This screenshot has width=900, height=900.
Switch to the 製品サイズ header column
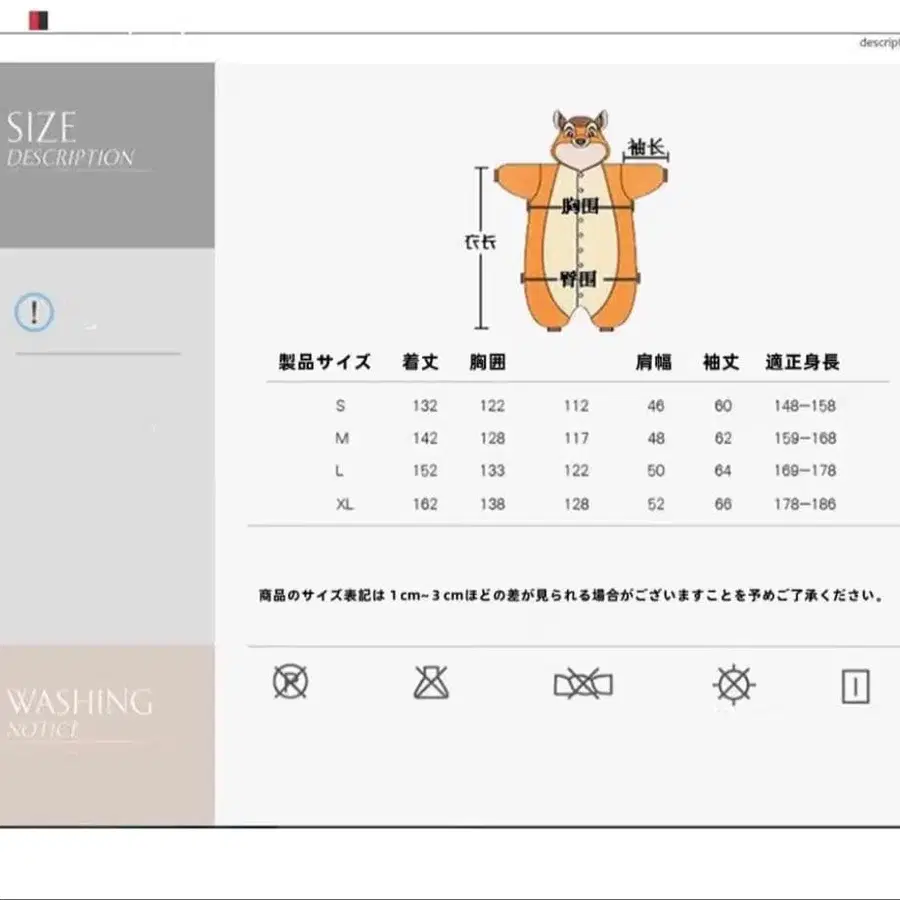click(322, 362)
